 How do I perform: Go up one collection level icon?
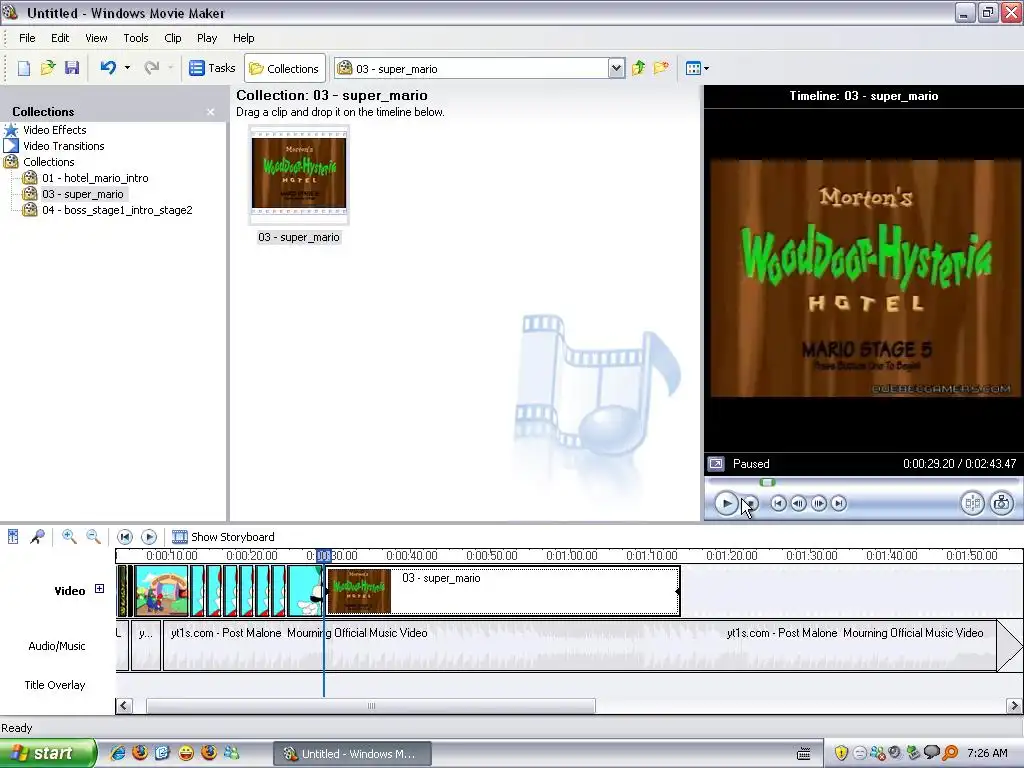638,68
